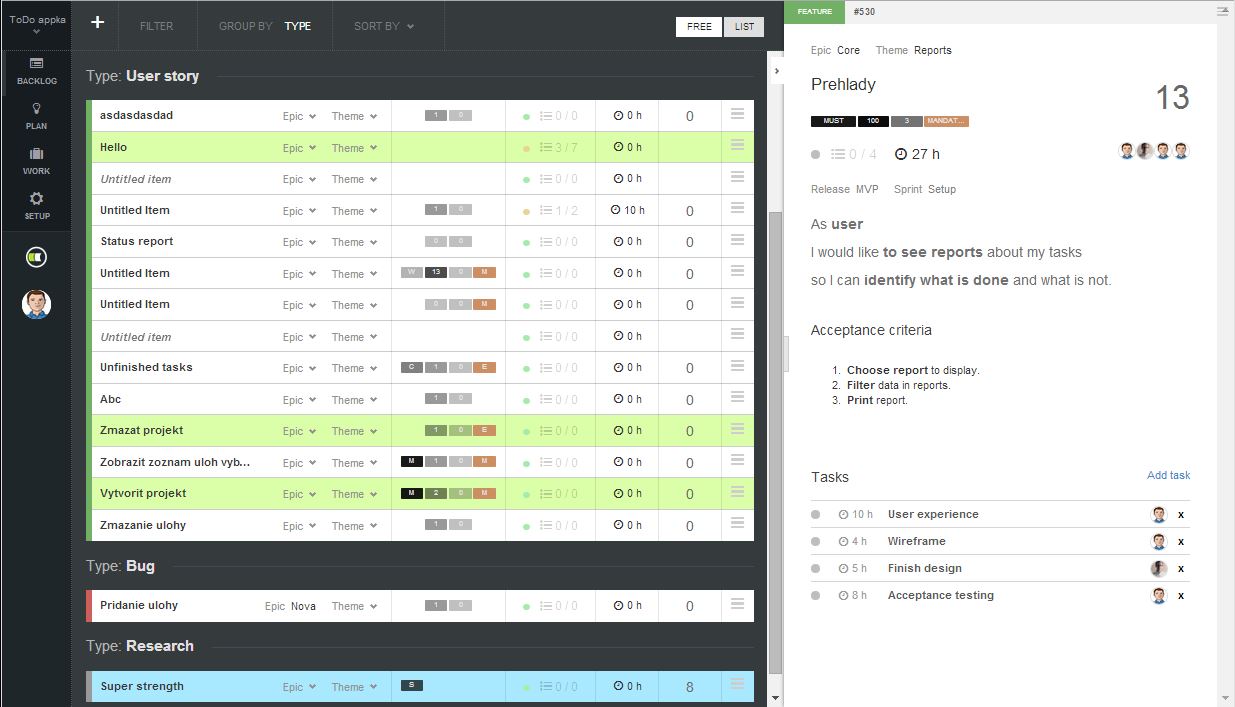Image resolution: width=1235 pixels, height=707 pixels.
Task: Open the ToDo appka dropdown
Action: (x=36, y=22)
